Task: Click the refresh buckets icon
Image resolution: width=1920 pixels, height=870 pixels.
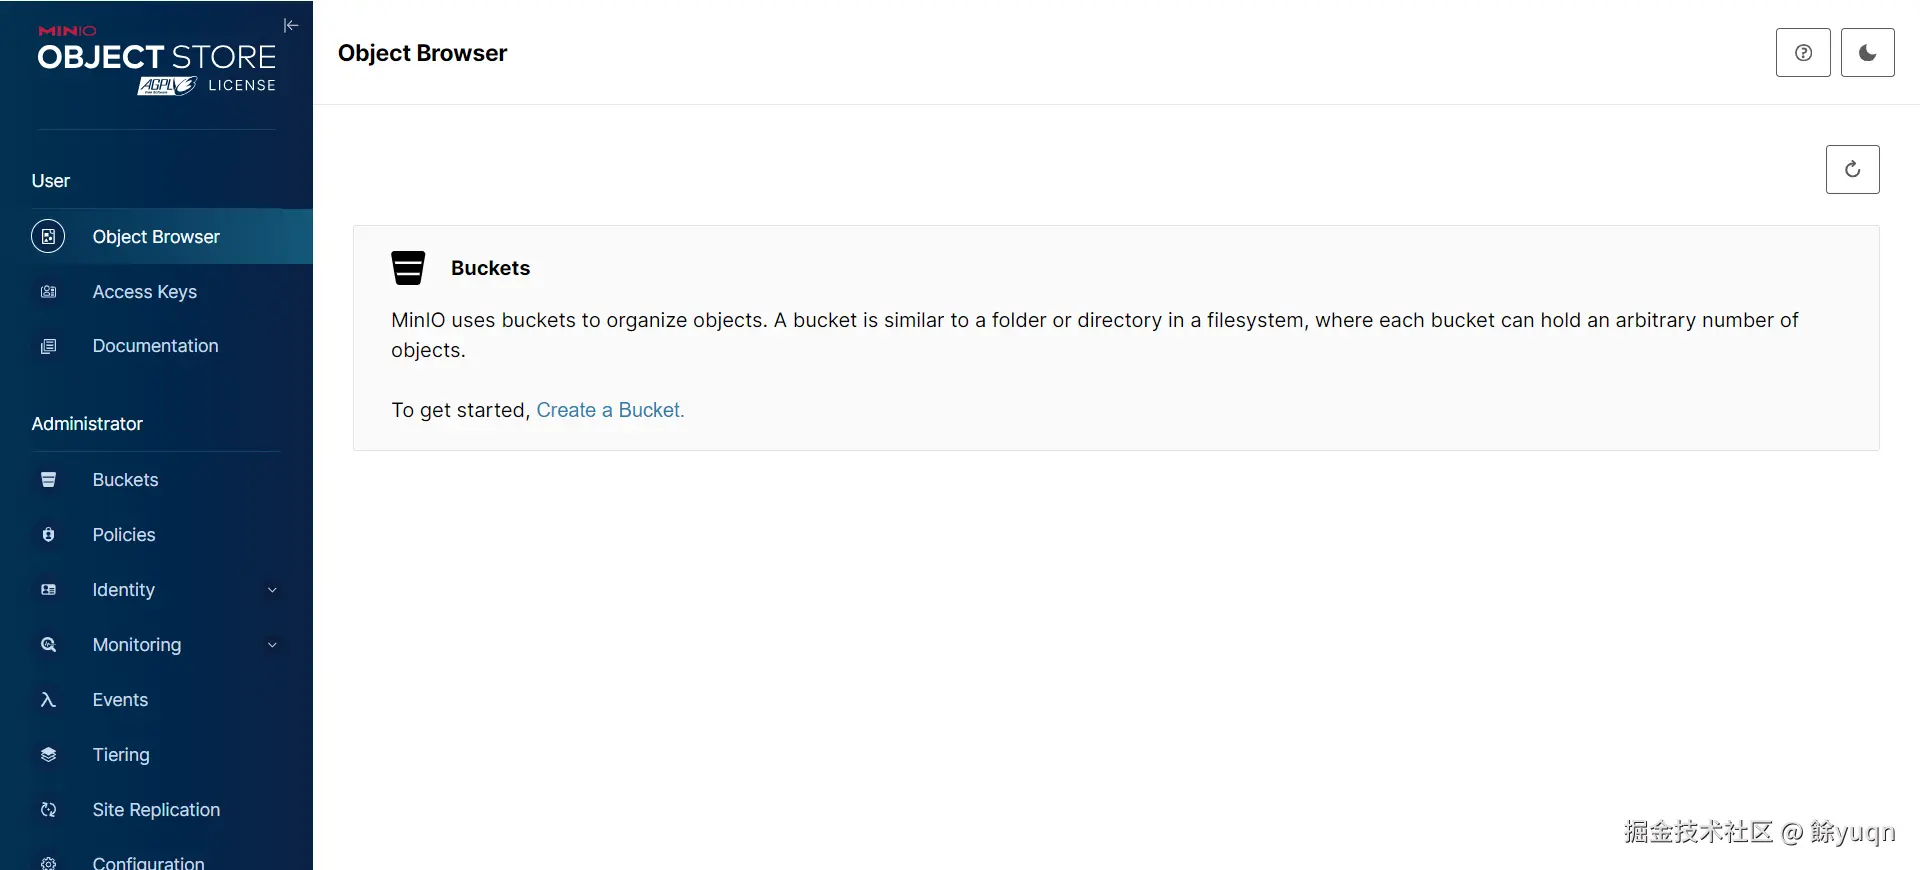Action: (1852, 170)
